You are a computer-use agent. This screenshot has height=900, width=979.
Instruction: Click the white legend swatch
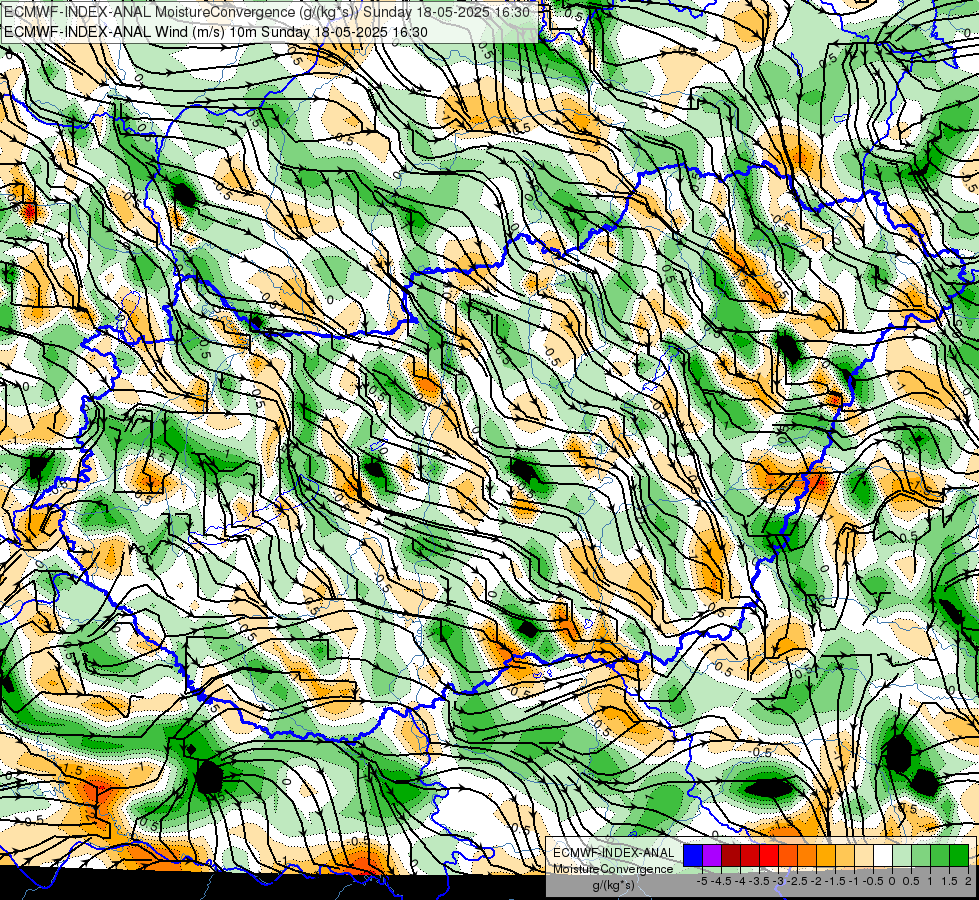pyautogui.click(x=883, y=856)
